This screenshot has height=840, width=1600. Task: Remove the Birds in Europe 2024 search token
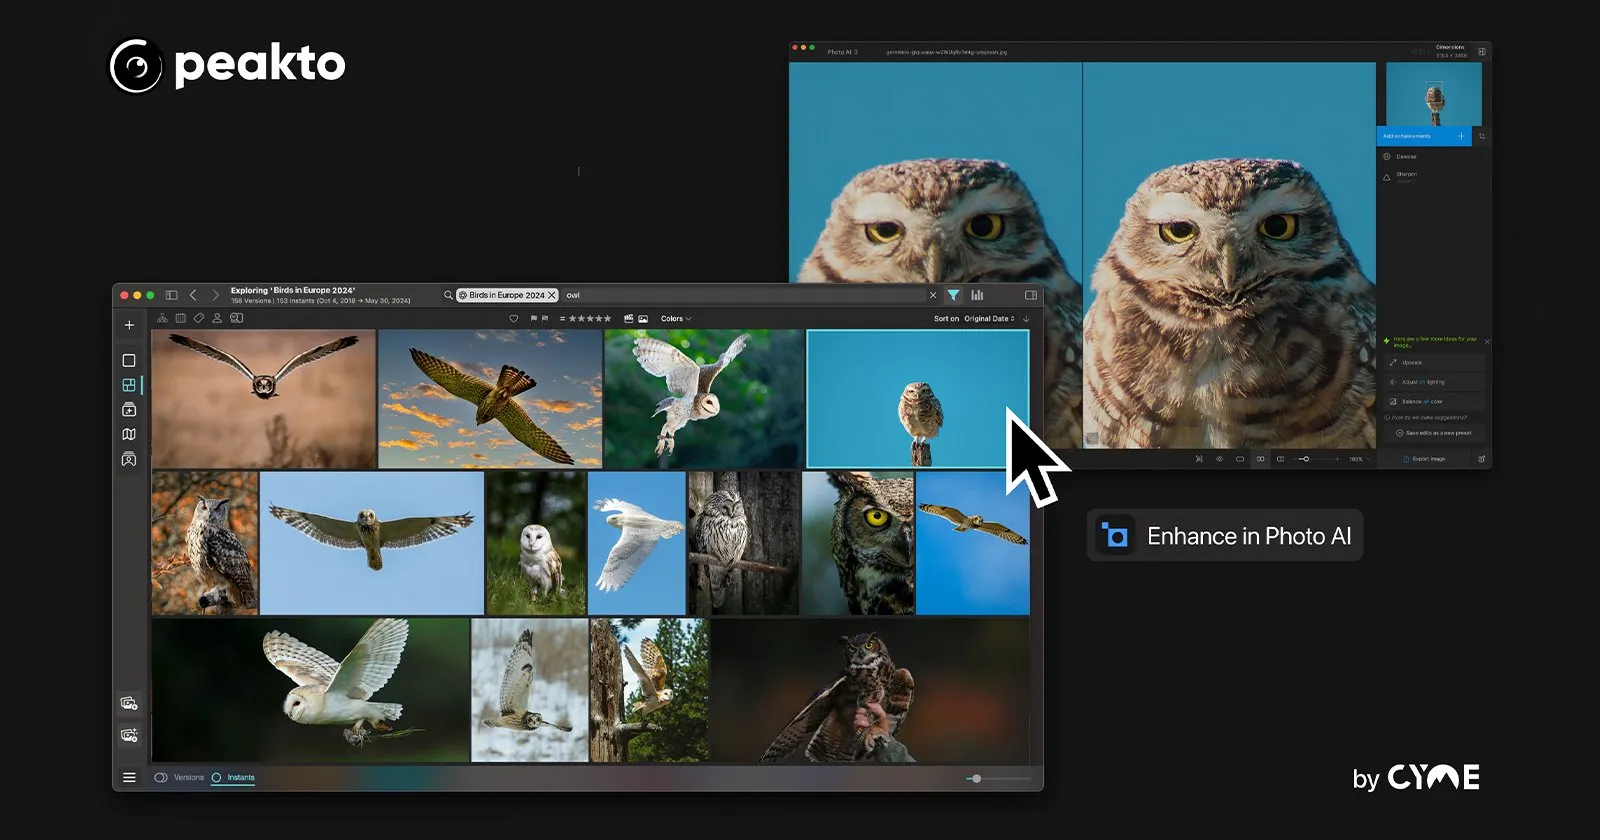[551, 295]
